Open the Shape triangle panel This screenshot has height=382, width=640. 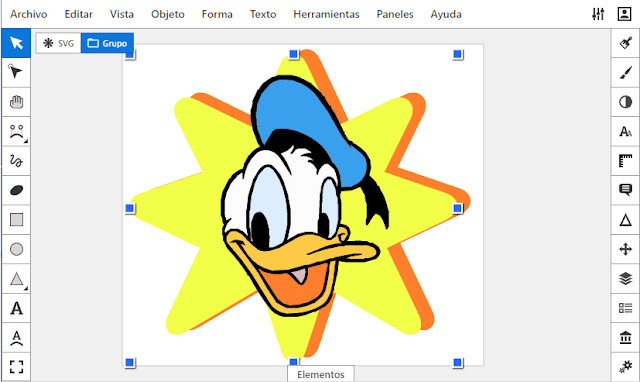pos(625,220)
